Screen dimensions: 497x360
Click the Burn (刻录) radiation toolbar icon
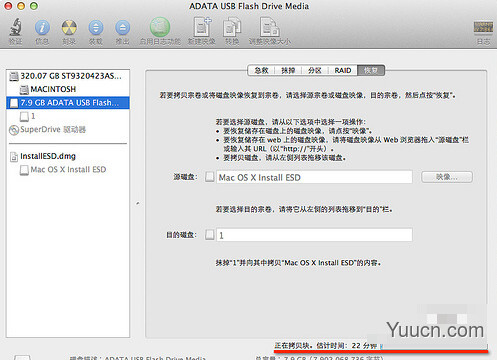coord(69,27)
